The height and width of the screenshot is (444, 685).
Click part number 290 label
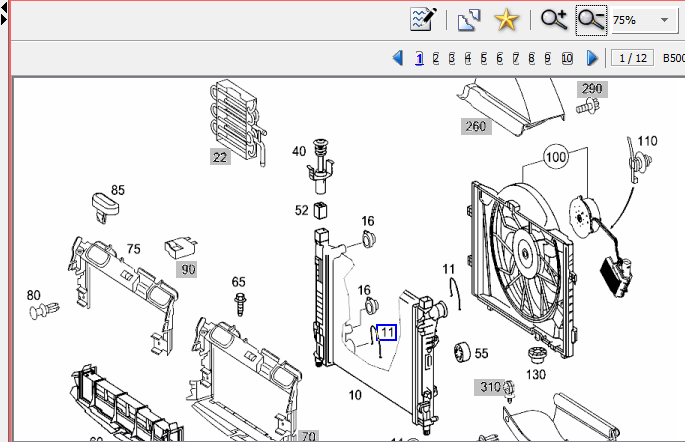(x=594, y=89)
